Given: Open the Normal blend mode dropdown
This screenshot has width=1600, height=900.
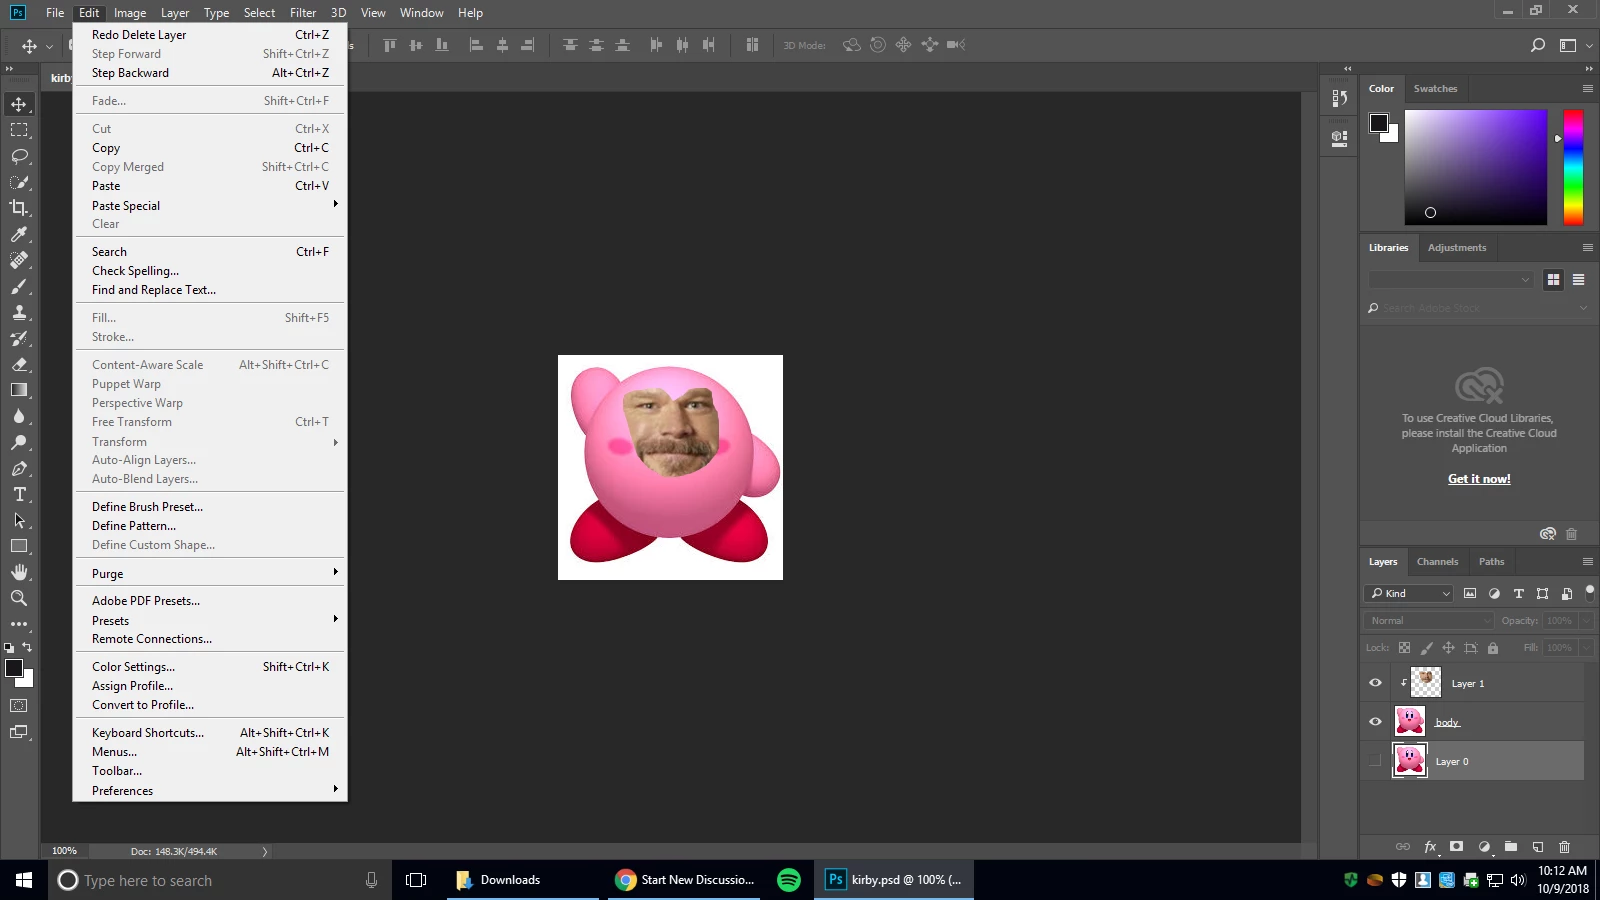Looking at the screenshot, I should coord(1429,620).
